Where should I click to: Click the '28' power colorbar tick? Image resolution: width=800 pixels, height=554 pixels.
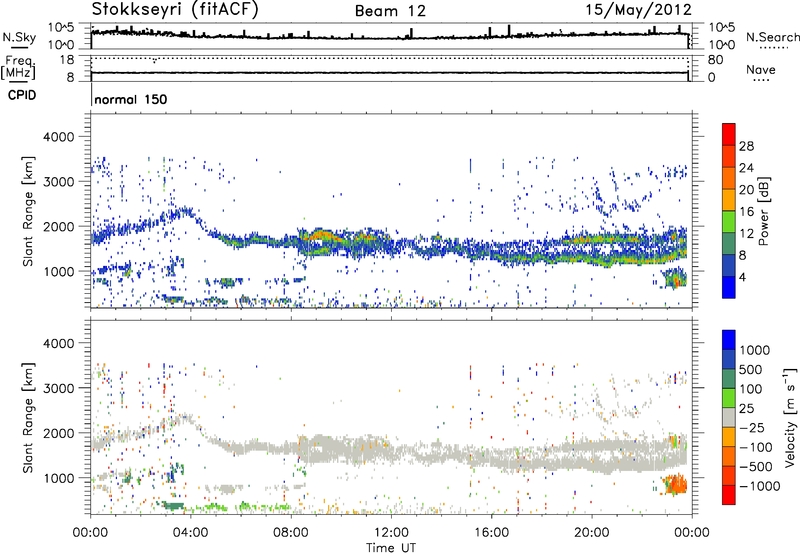click(746, 146)
